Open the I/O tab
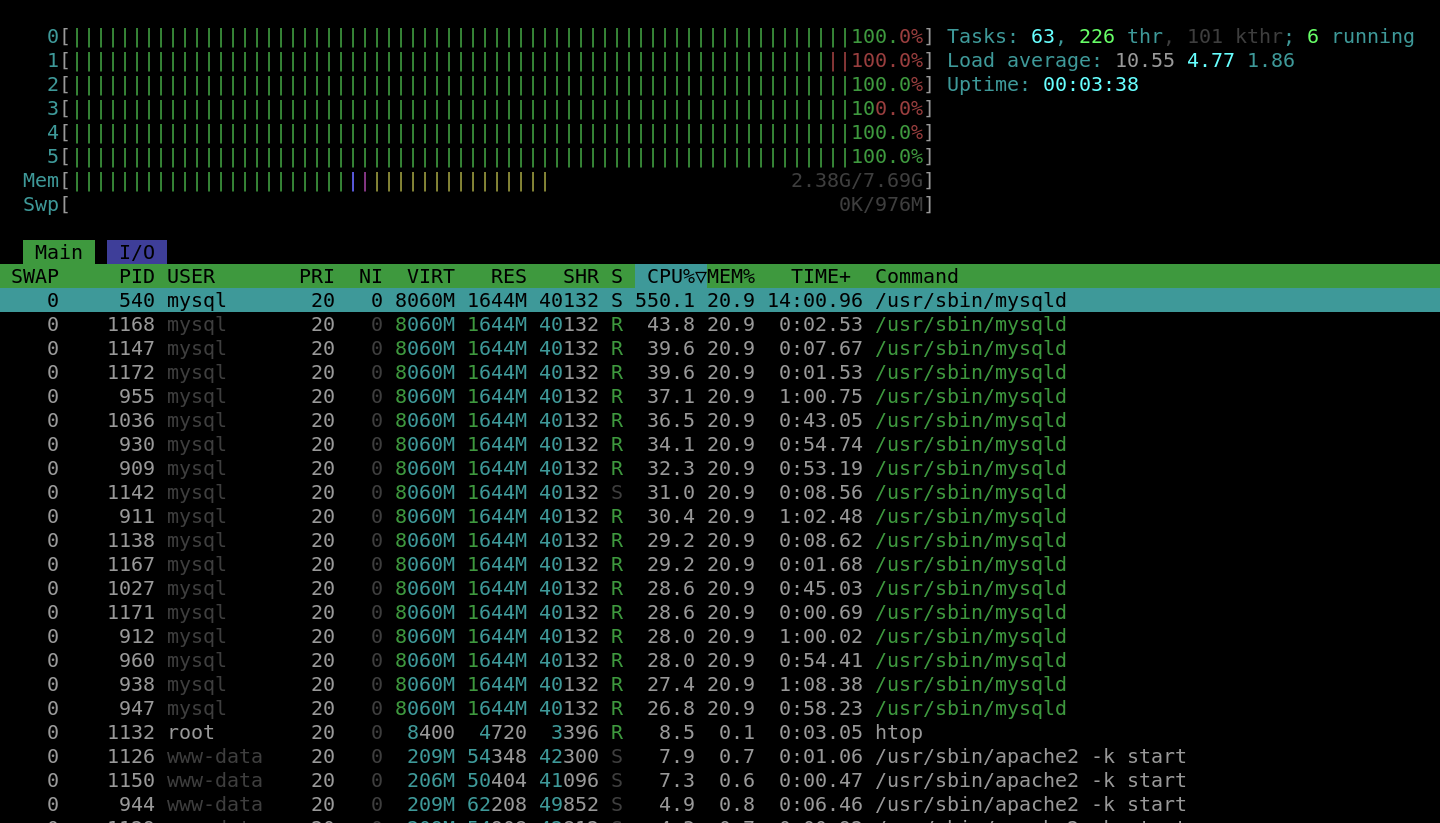1440x823 pixels. click(137, 252)
